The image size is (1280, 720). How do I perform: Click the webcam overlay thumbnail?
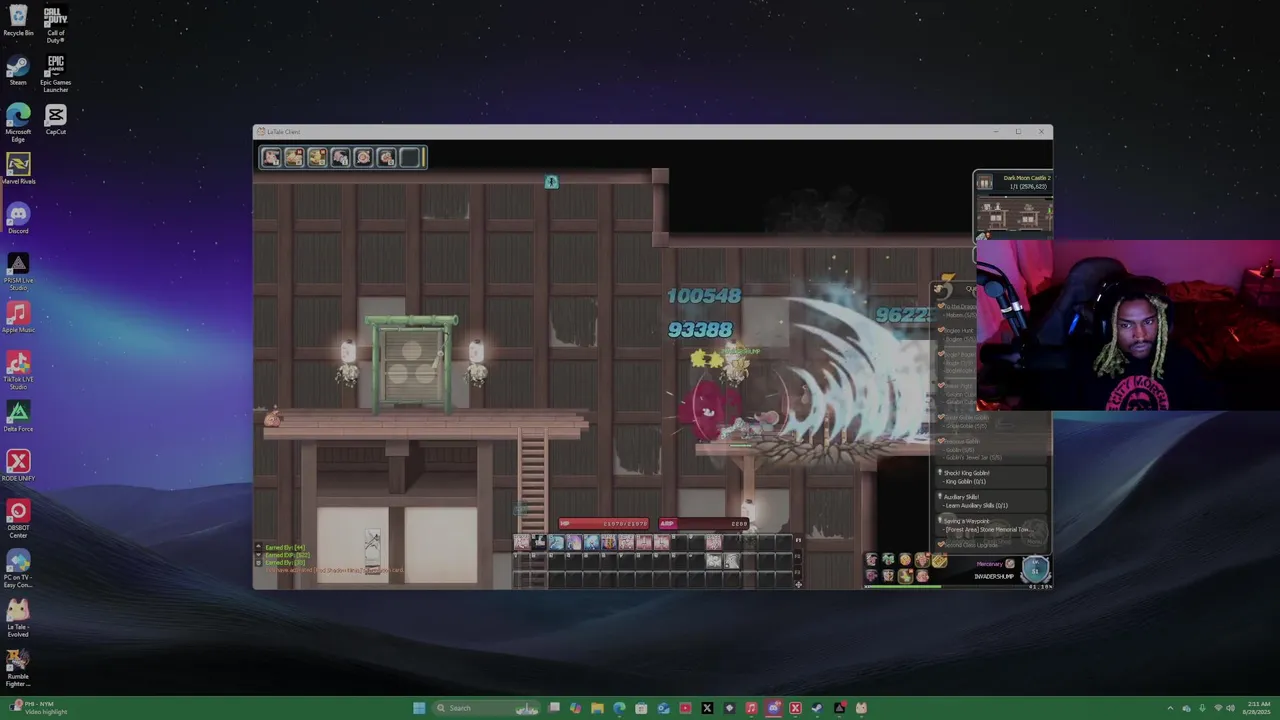click(1128, 325)
